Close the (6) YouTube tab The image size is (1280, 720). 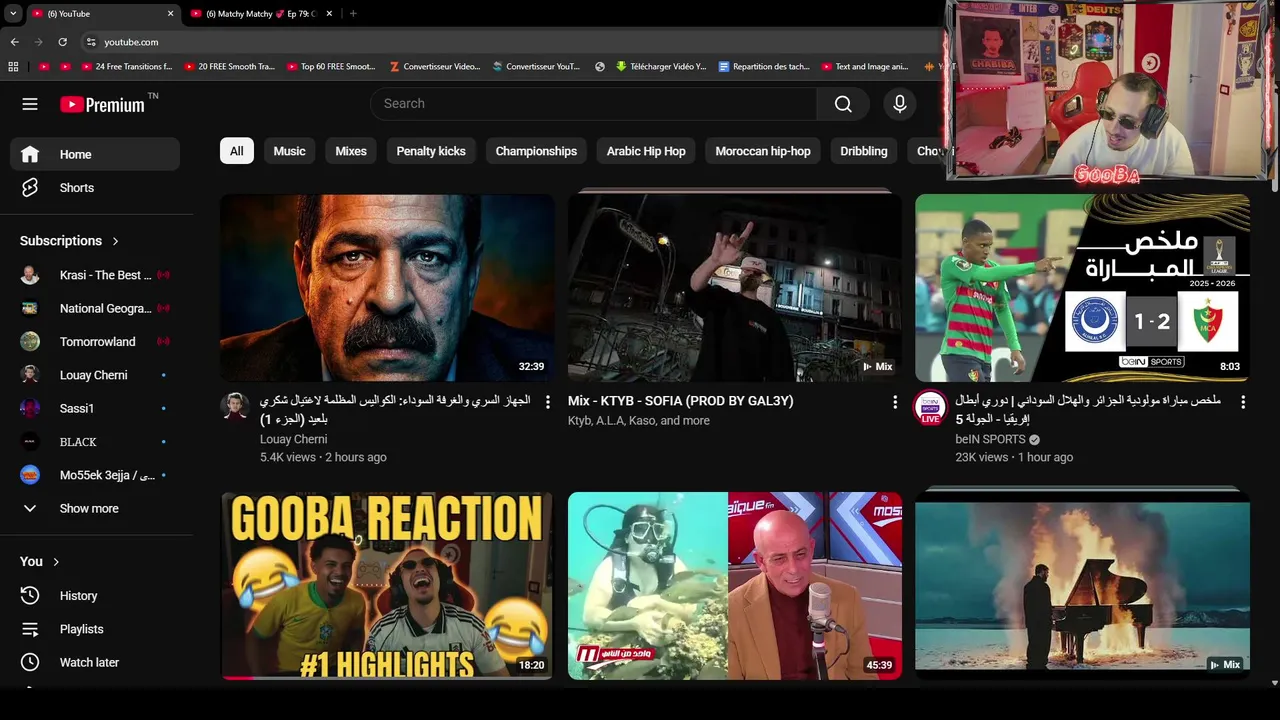point(170,14)
